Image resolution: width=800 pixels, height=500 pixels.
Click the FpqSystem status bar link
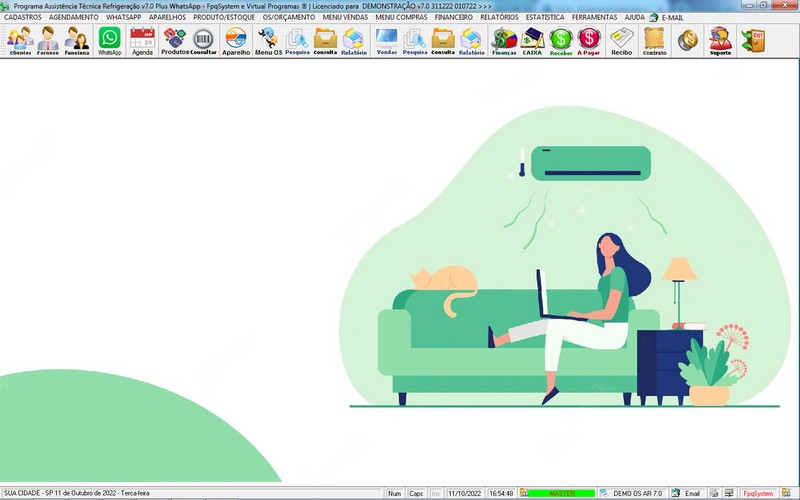(757, 494)
